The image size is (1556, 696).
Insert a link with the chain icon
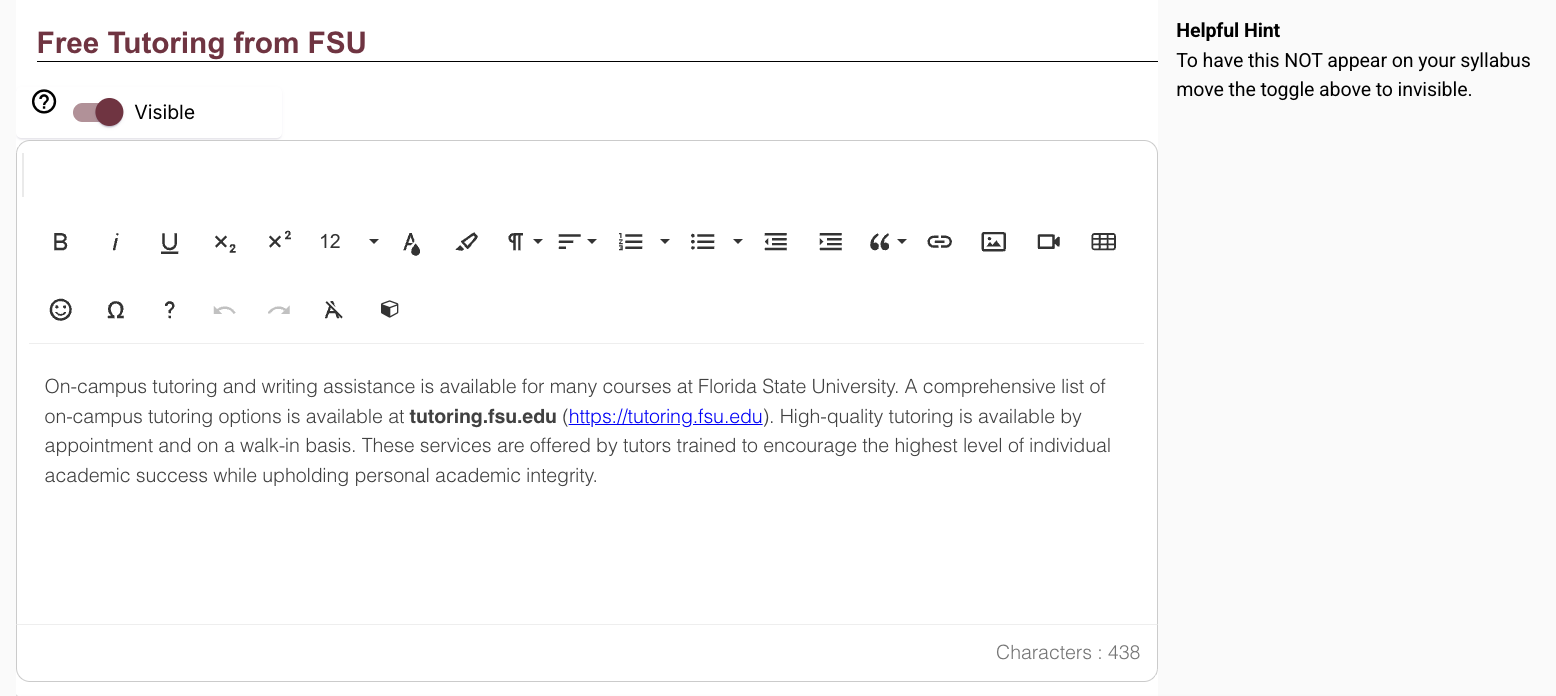(x=939, y=242)
